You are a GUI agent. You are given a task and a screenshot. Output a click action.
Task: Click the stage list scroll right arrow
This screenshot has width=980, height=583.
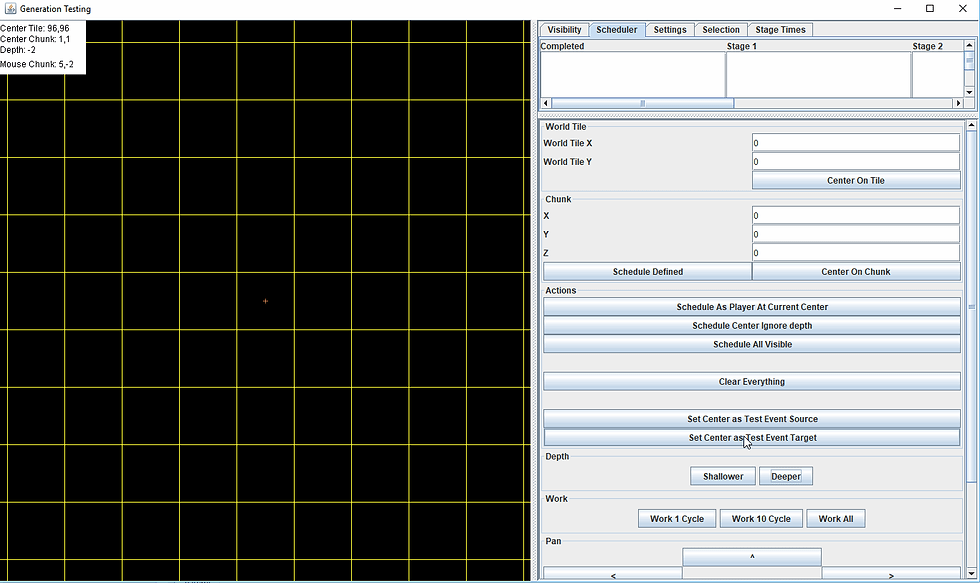tap(958, 103)
